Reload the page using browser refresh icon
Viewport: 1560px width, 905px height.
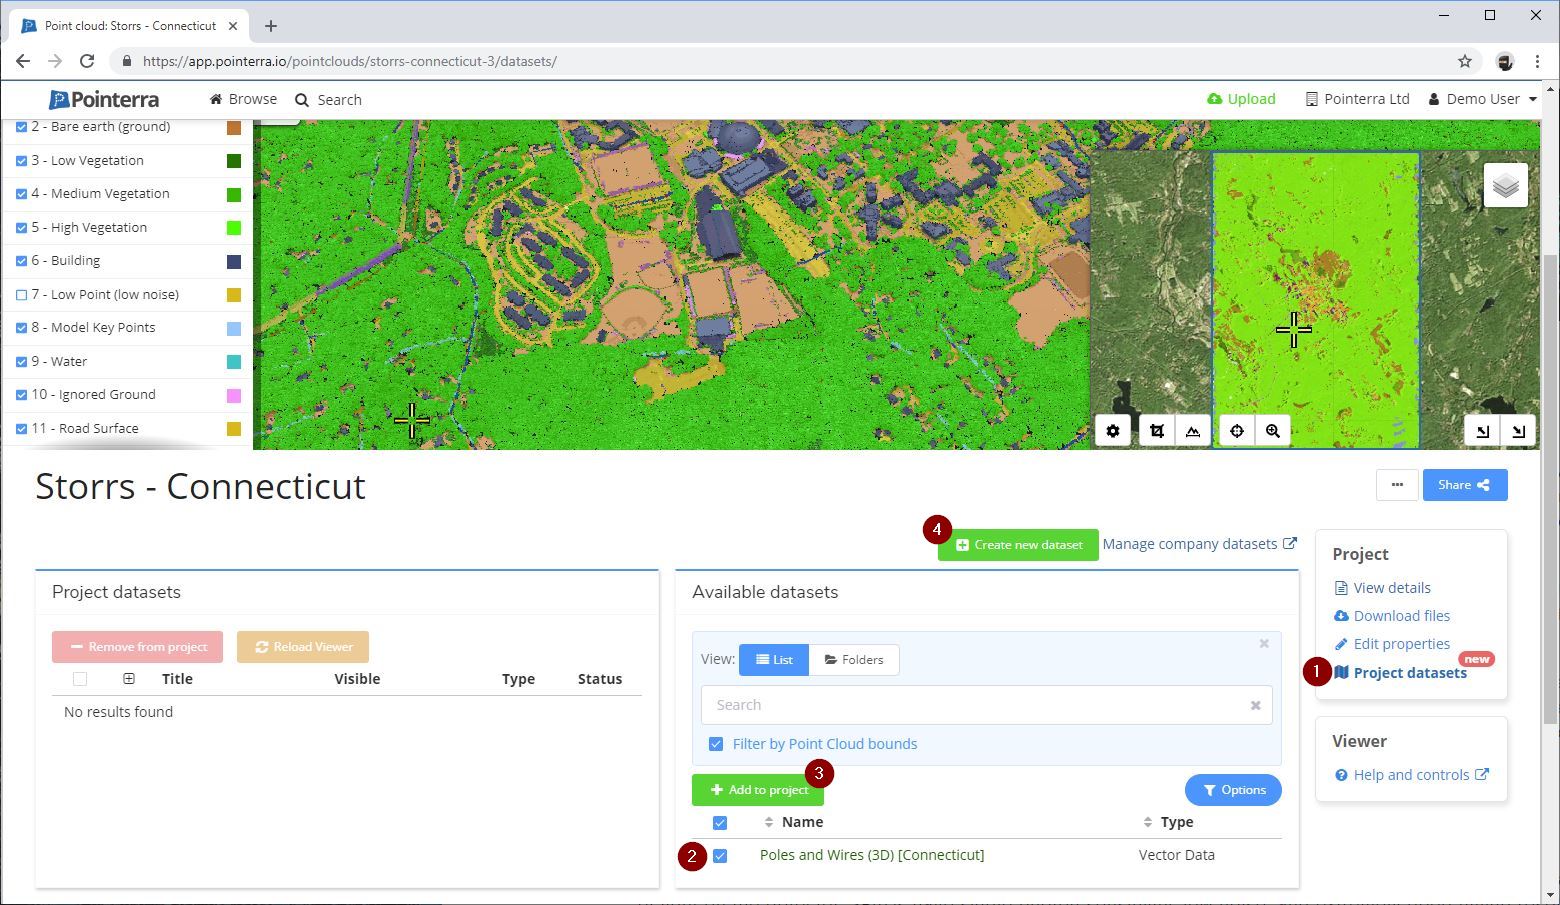click(87, 61)
